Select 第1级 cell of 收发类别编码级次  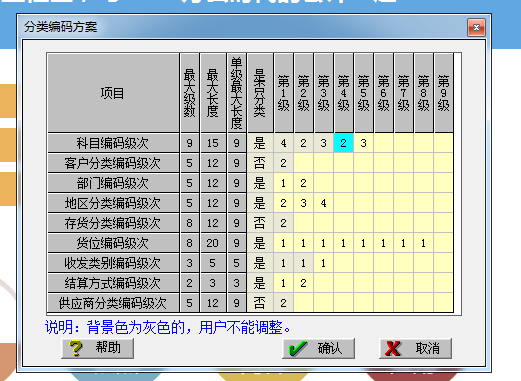pos(283,263)
